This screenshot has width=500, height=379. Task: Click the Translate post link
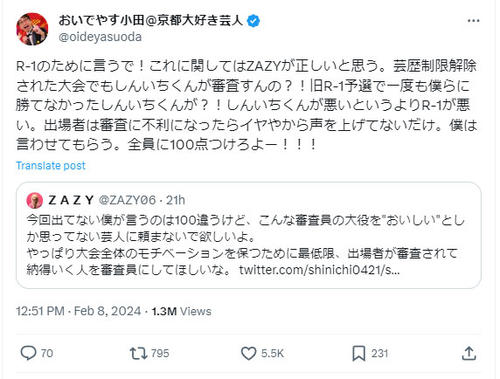(51, 165)
